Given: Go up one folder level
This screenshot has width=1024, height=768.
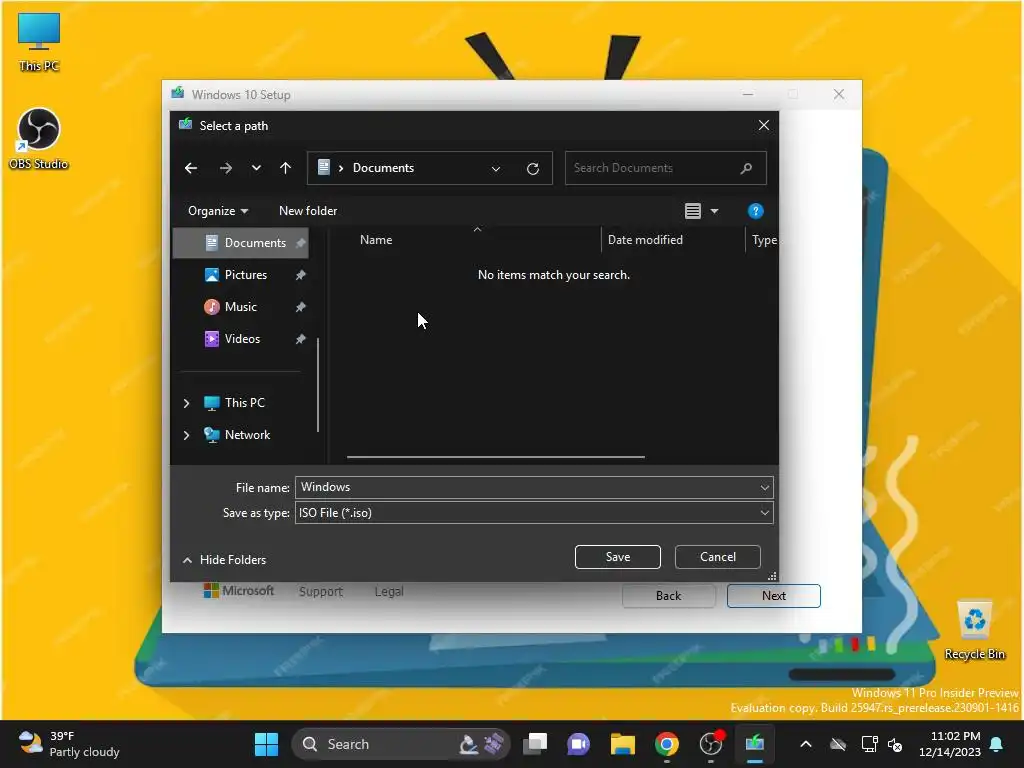Looking at the screenshot, I should click(x=285, y=168).
